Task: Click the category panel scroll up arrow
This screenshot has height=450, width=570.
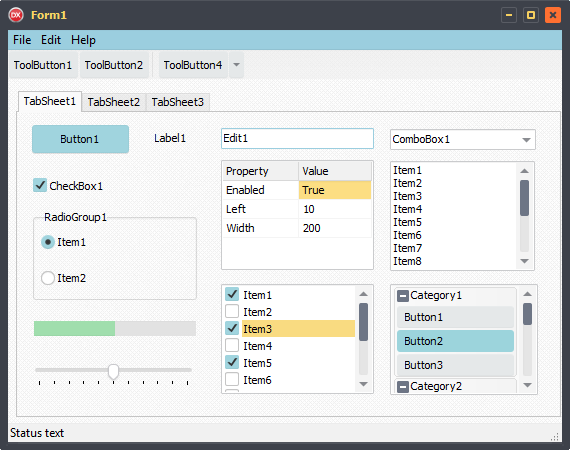Action: tap(527, 294)
